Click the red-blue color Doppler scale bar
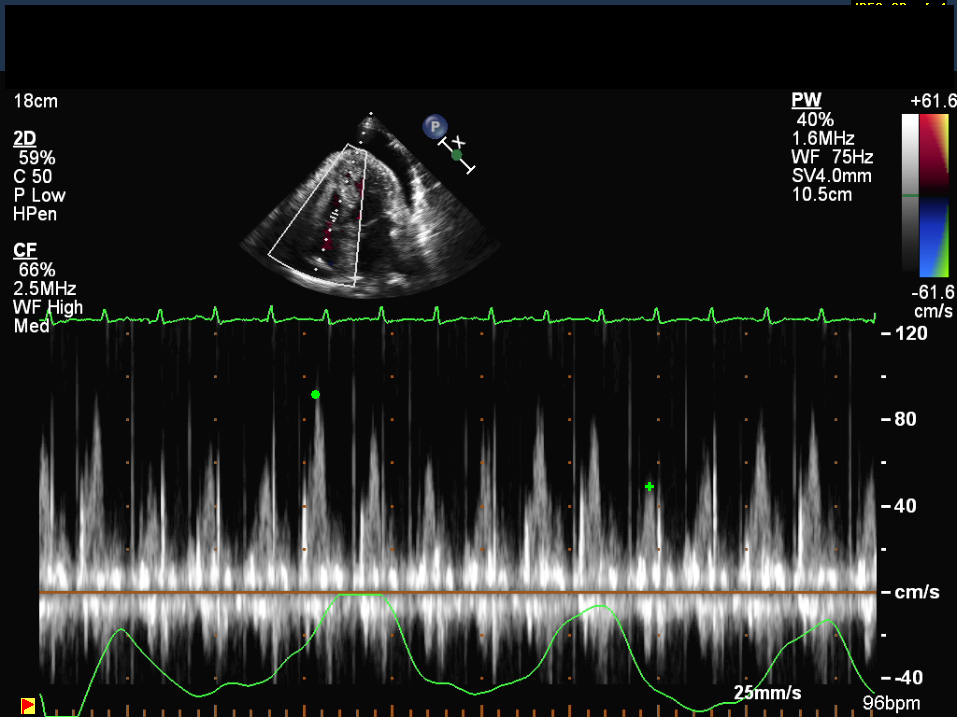 tap(935, 194)
